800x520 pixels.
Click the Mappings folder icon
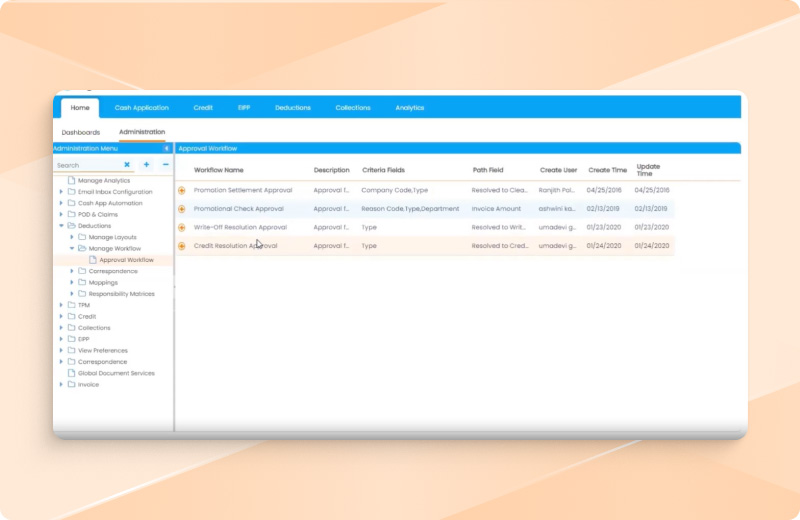82,282
